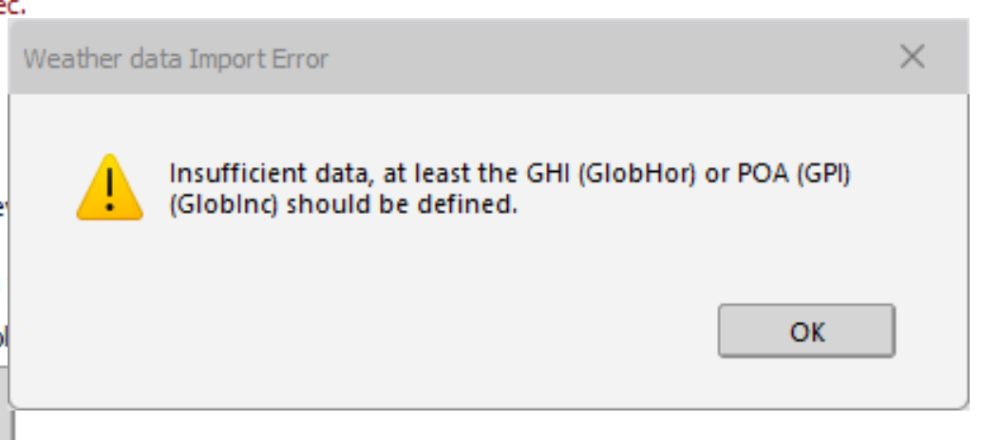Click the OK button
This screenshot has width=1000, height=440.
806,331
